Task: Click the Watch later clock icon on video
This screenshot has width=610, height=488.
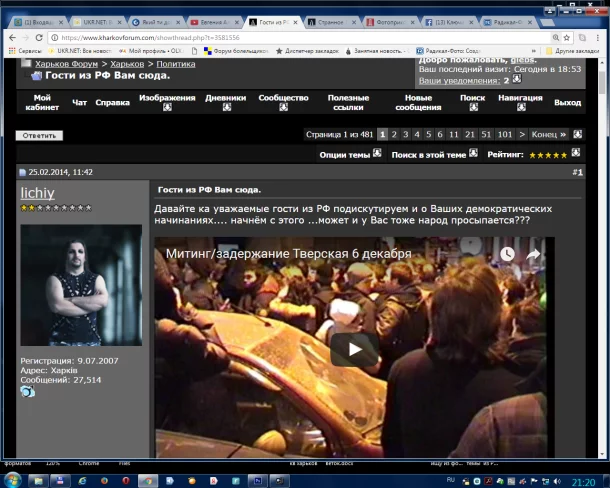Action: [507, 254]
